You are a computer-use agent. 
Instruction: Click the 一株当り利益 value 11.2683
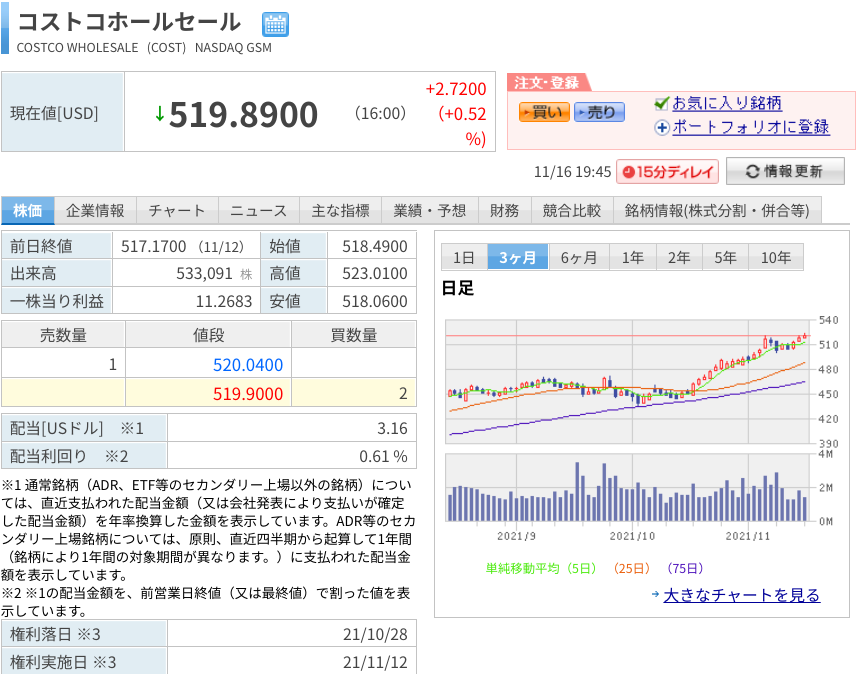click(224, 301)
